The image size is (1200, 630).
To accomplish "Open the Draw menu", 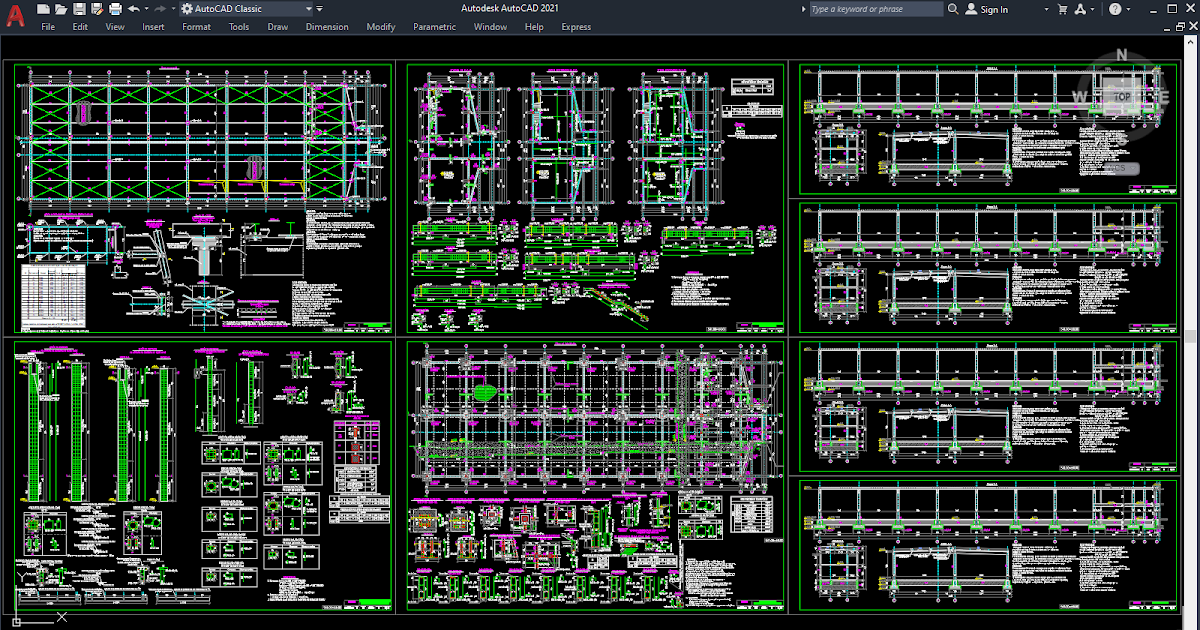I will 277,27.
